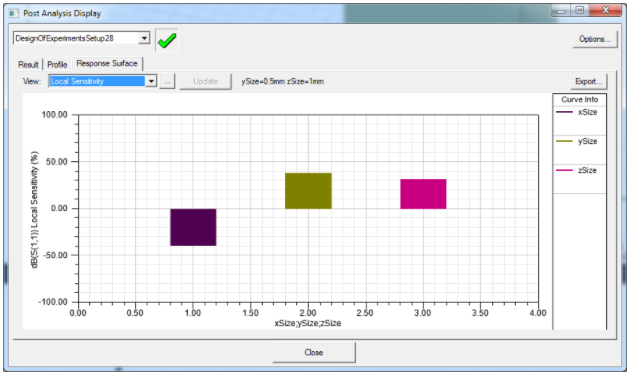Click the 100.00 Y-axis tick label
This screenshot has height=373, width=629.
pyautogui.click(x=55, y=115)
